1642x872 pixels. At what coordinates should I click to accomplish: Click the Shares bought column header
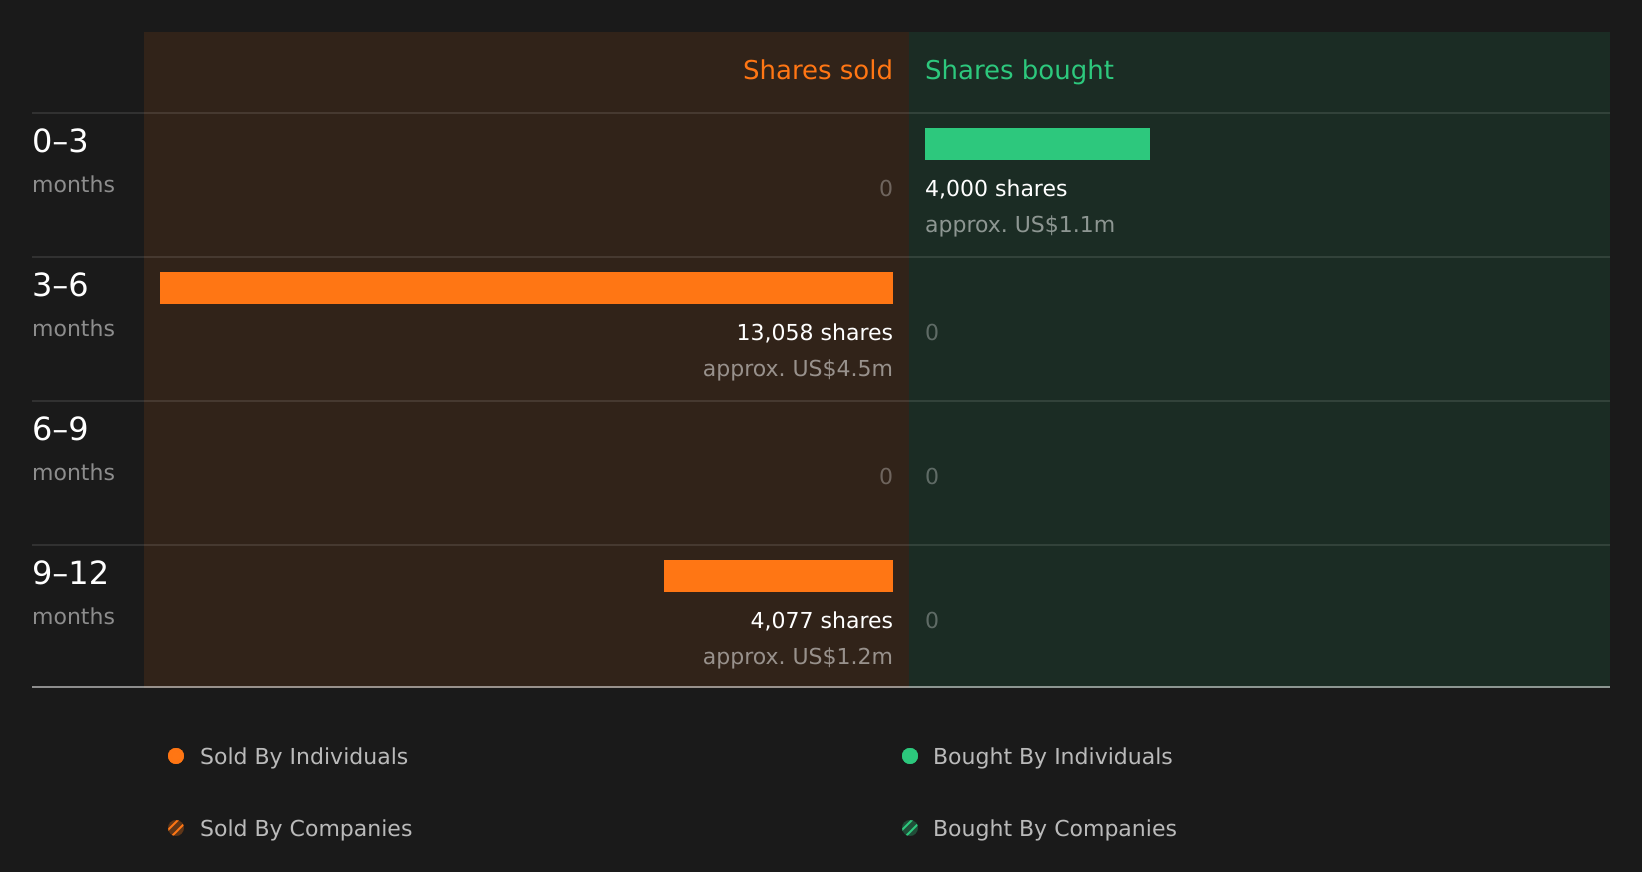(1019, 70)
